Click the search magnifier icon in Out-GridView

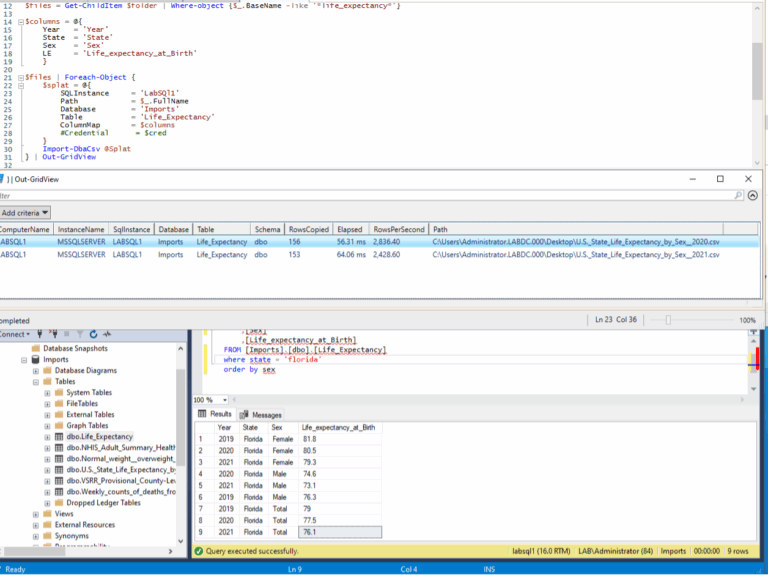point(738,196)
